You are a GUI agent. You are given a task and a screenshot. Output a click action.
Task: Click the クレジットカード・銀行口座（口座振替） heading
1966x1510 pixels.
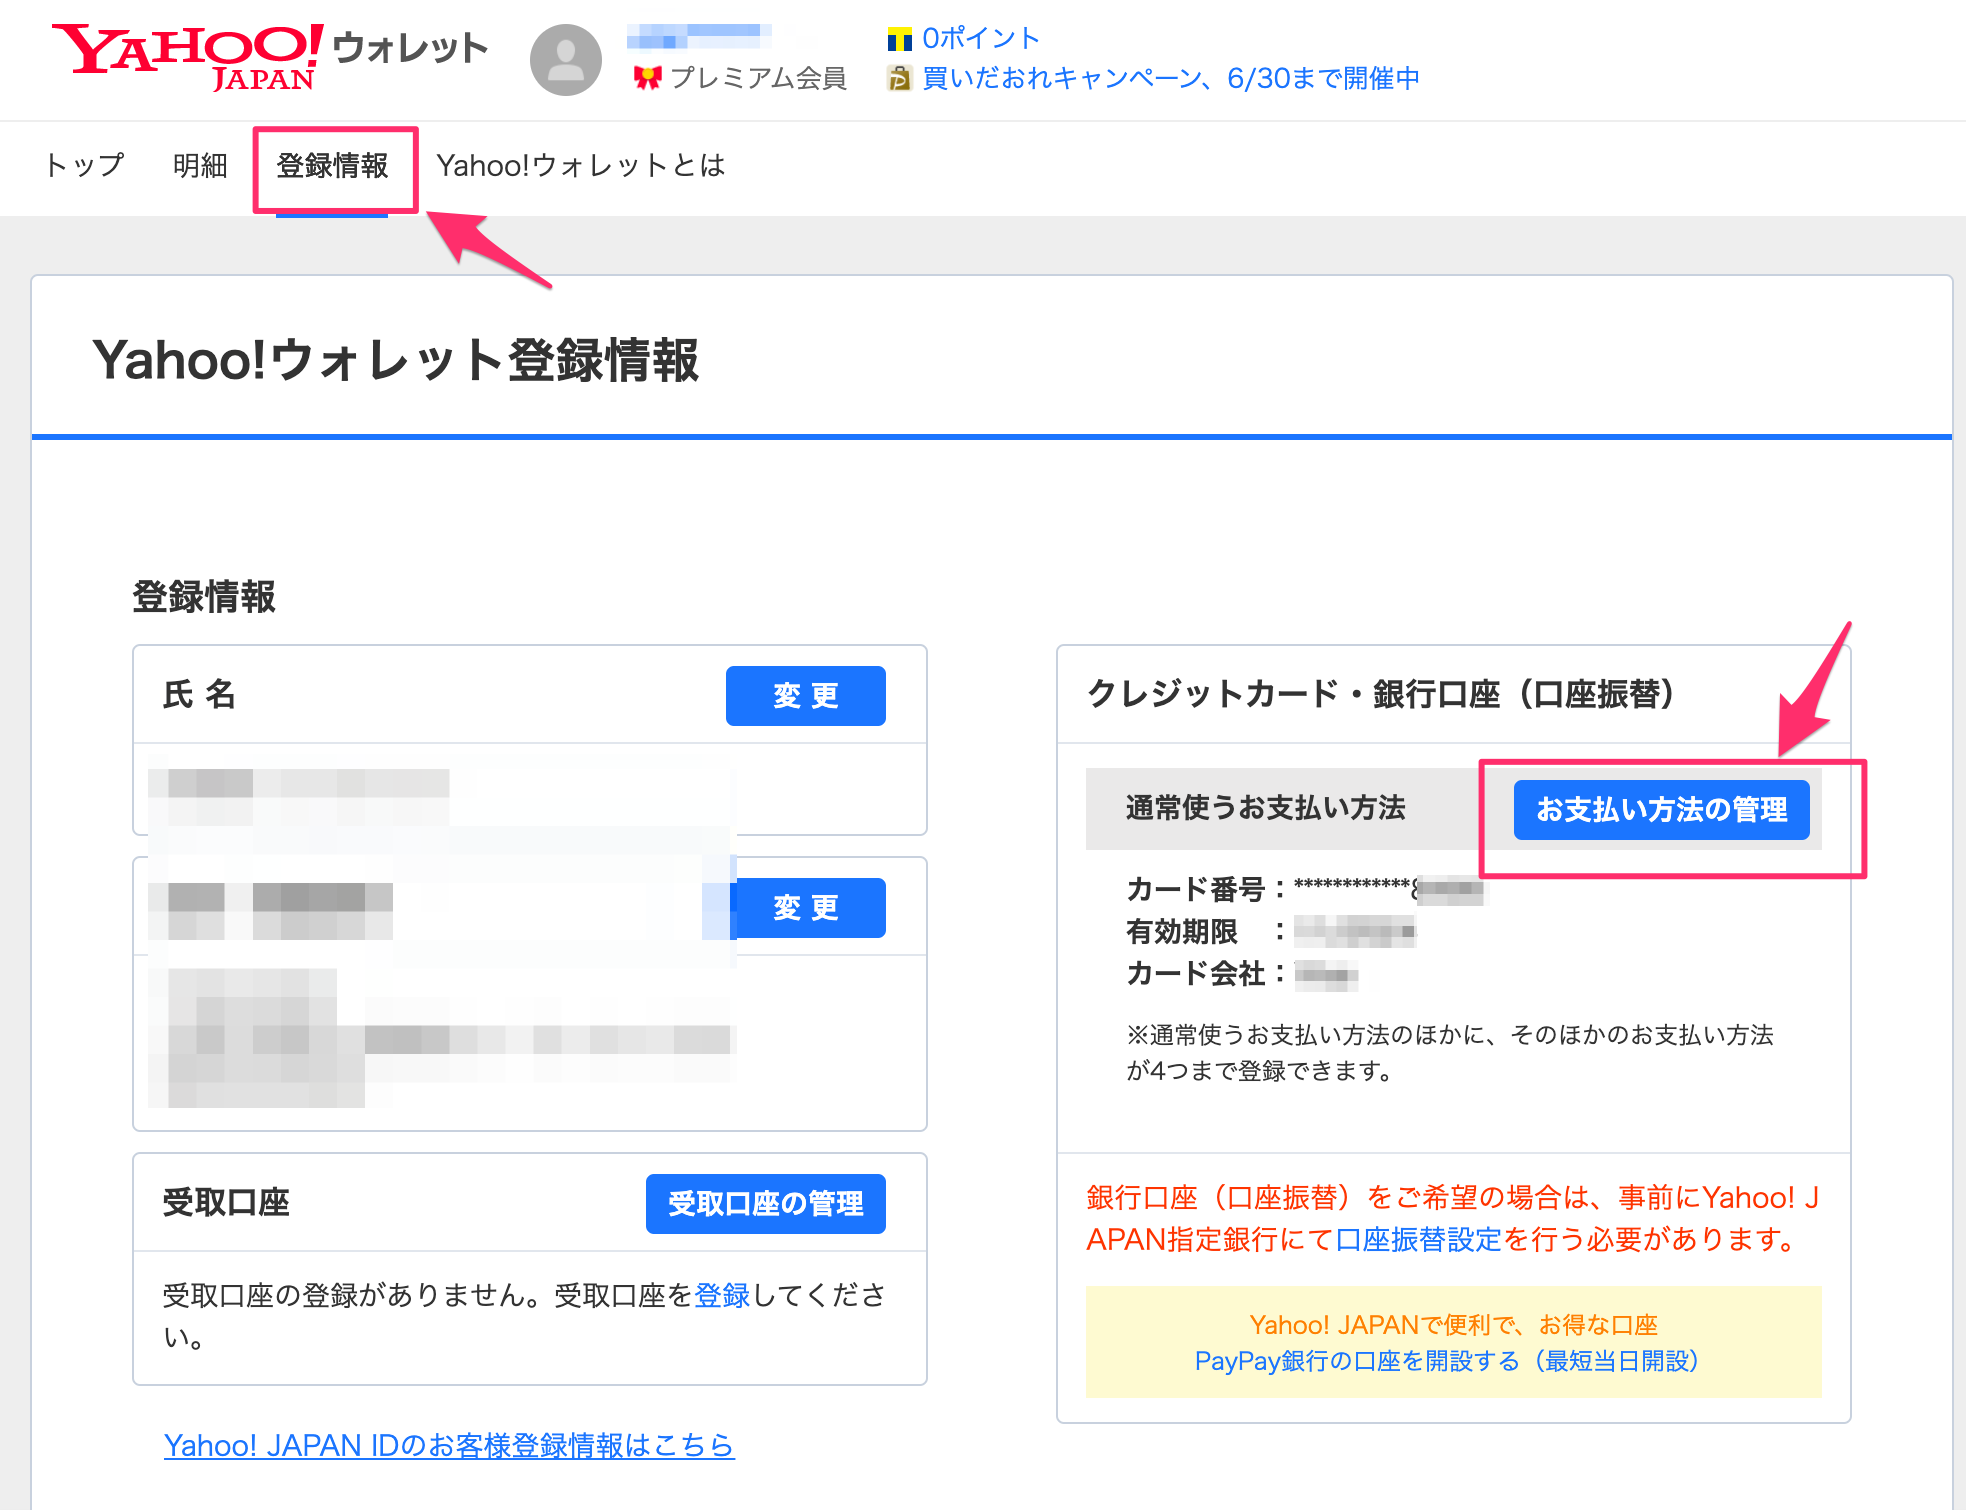1381,694
